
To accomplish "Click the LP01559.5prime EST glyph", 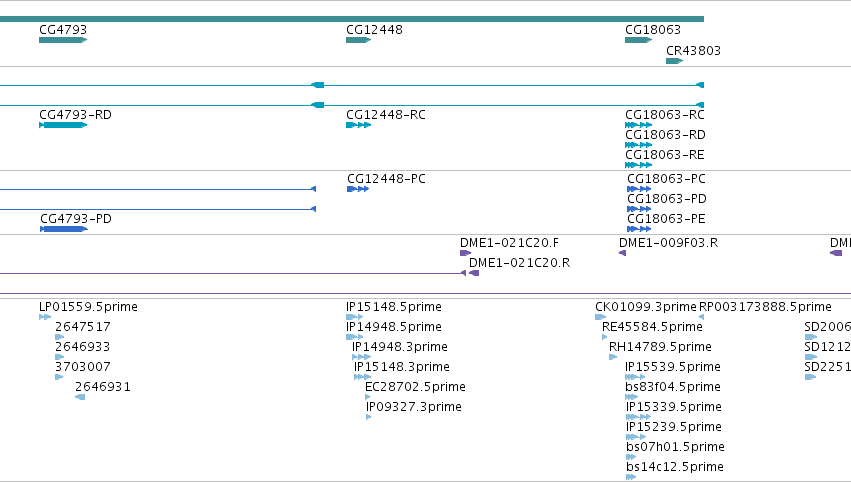I will pos(45,317).
